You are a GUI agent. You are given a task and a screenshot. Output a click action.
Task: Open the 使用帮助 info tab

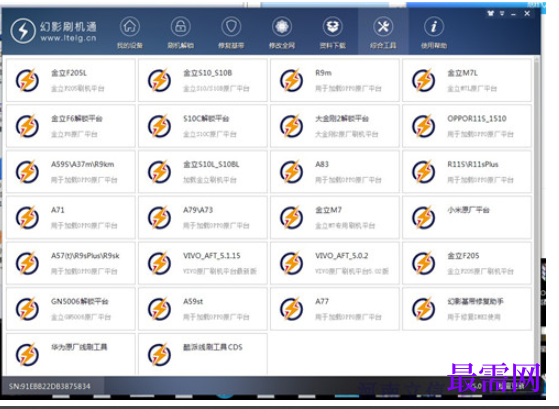[x=434, y=33]
